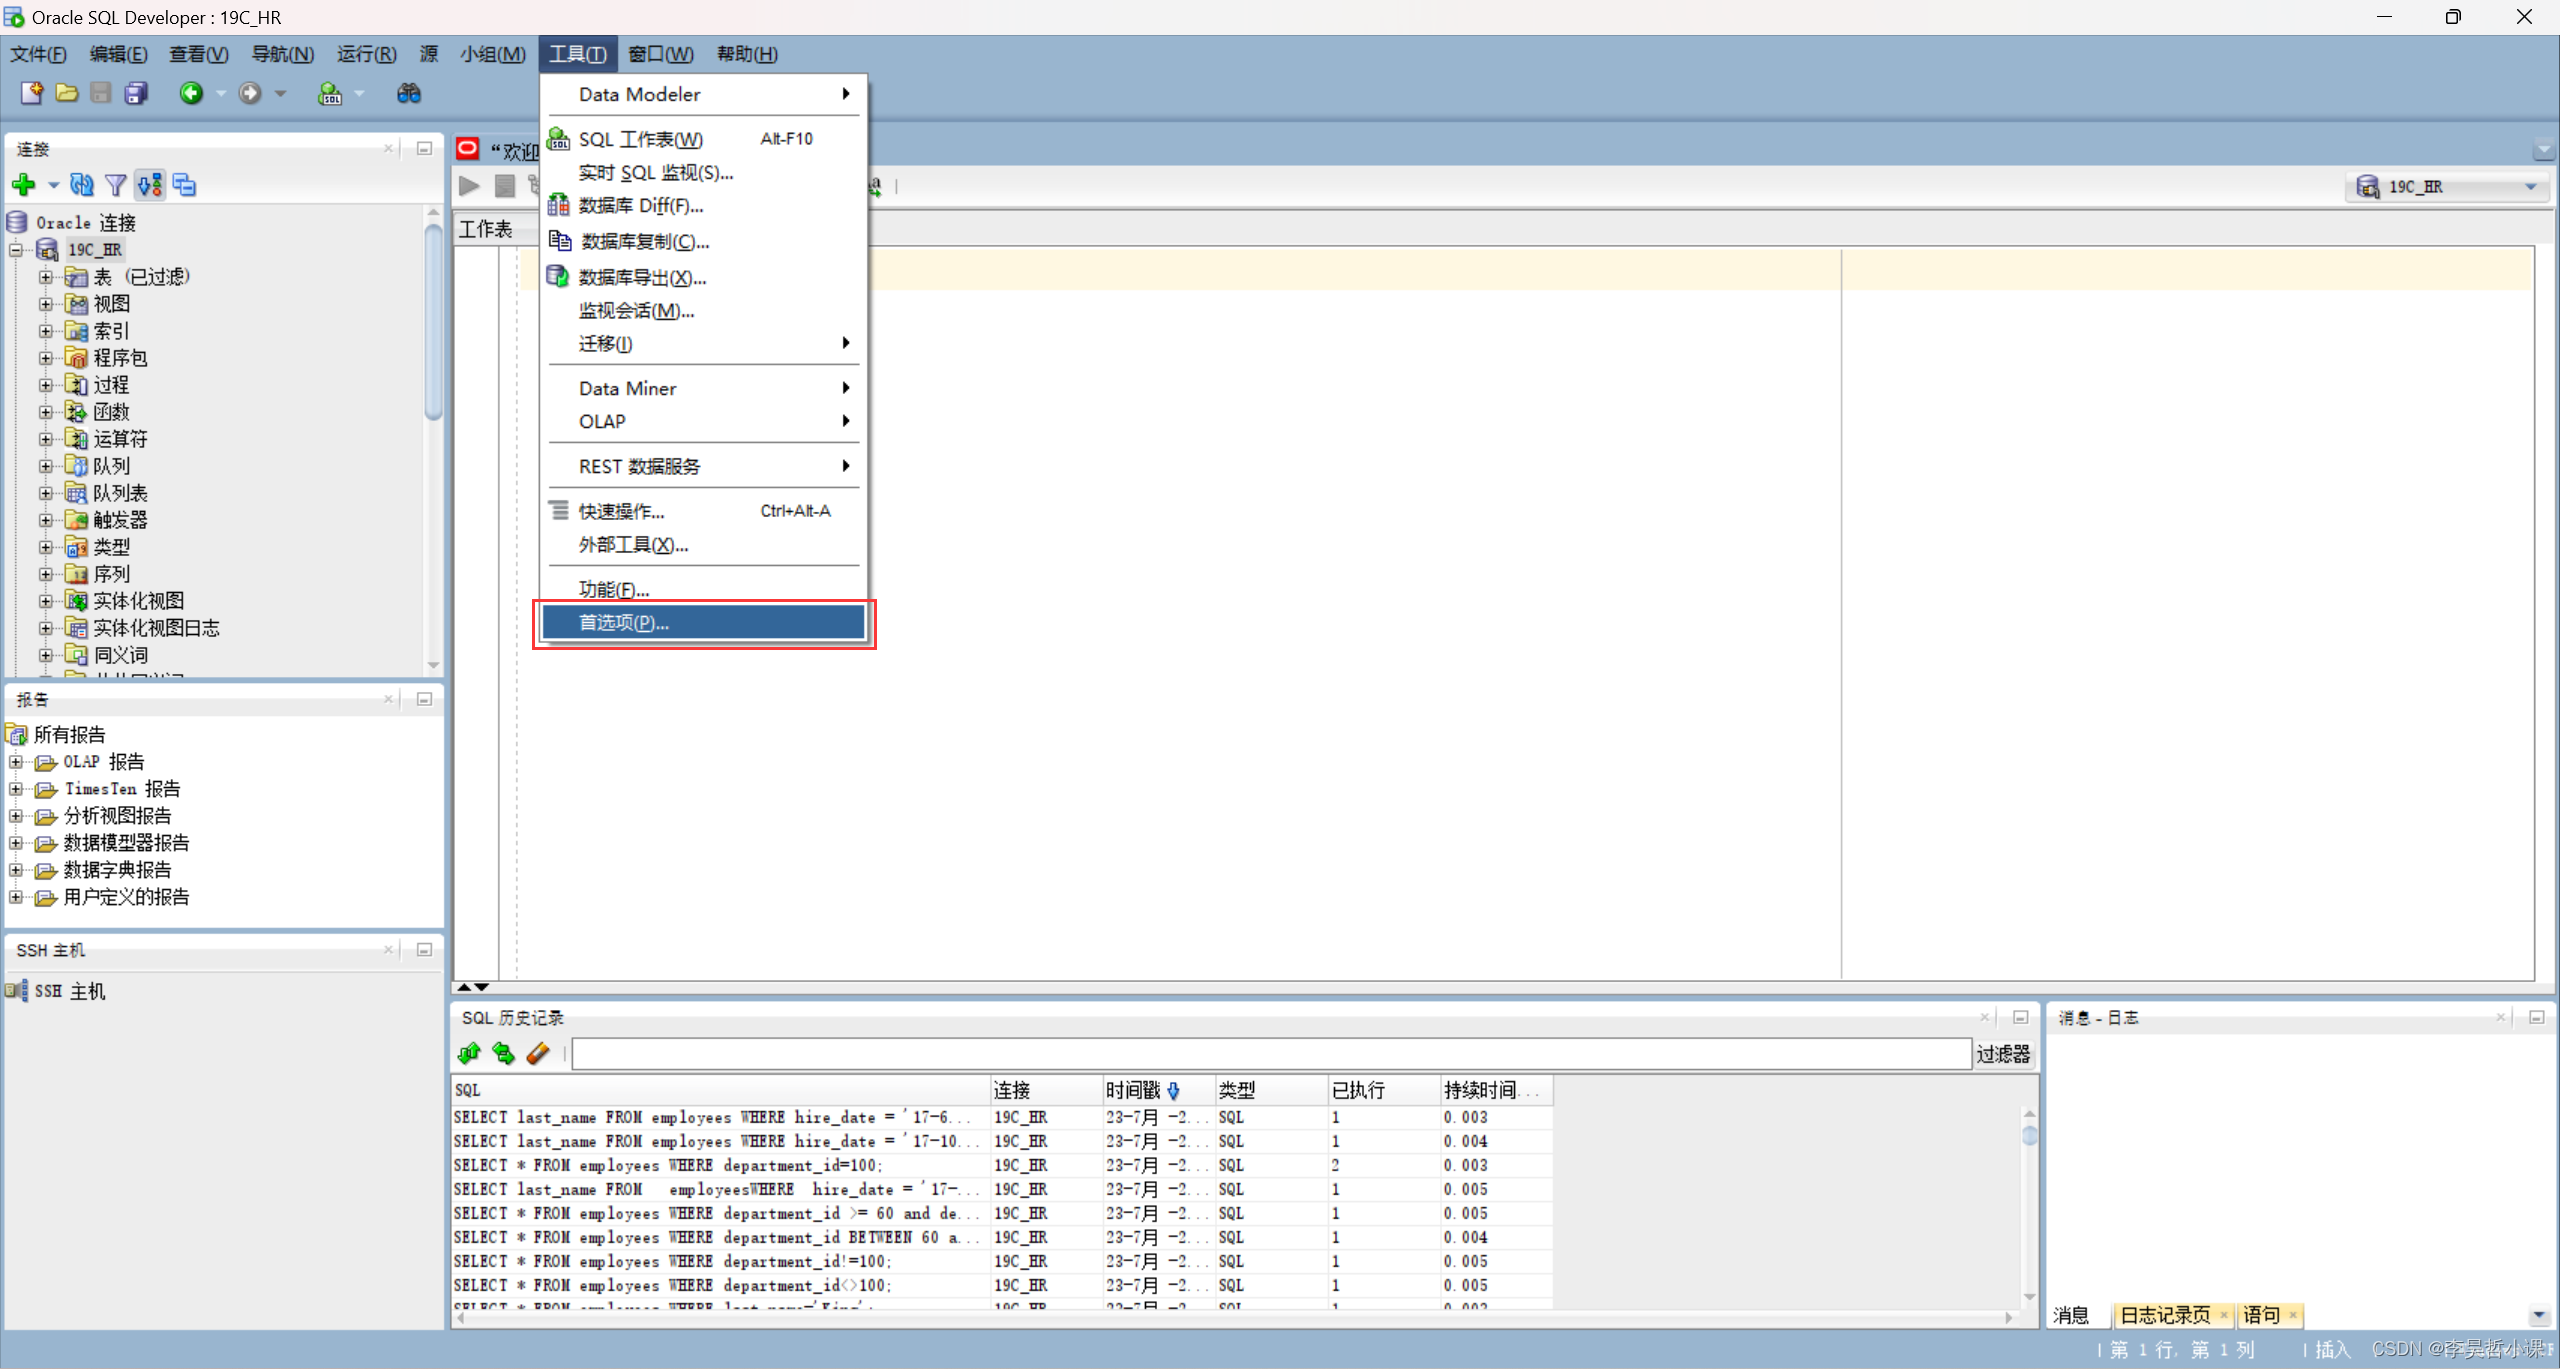The height and width of the screenshot is (1369, 2560).
Task: Click the collapse-all icon in Connections panel
Action: [184, 185]
